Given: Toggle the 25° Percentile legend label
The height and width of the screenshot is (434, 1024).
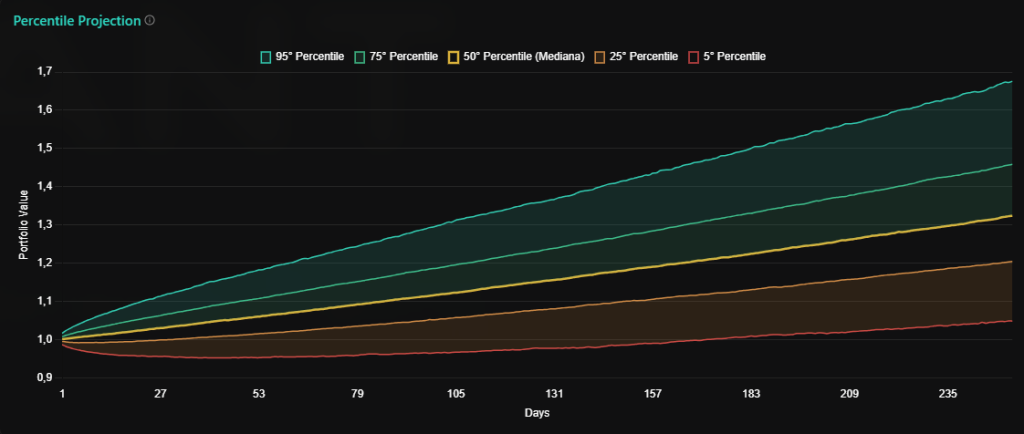Looking at the screenshot, I should 645,57.
